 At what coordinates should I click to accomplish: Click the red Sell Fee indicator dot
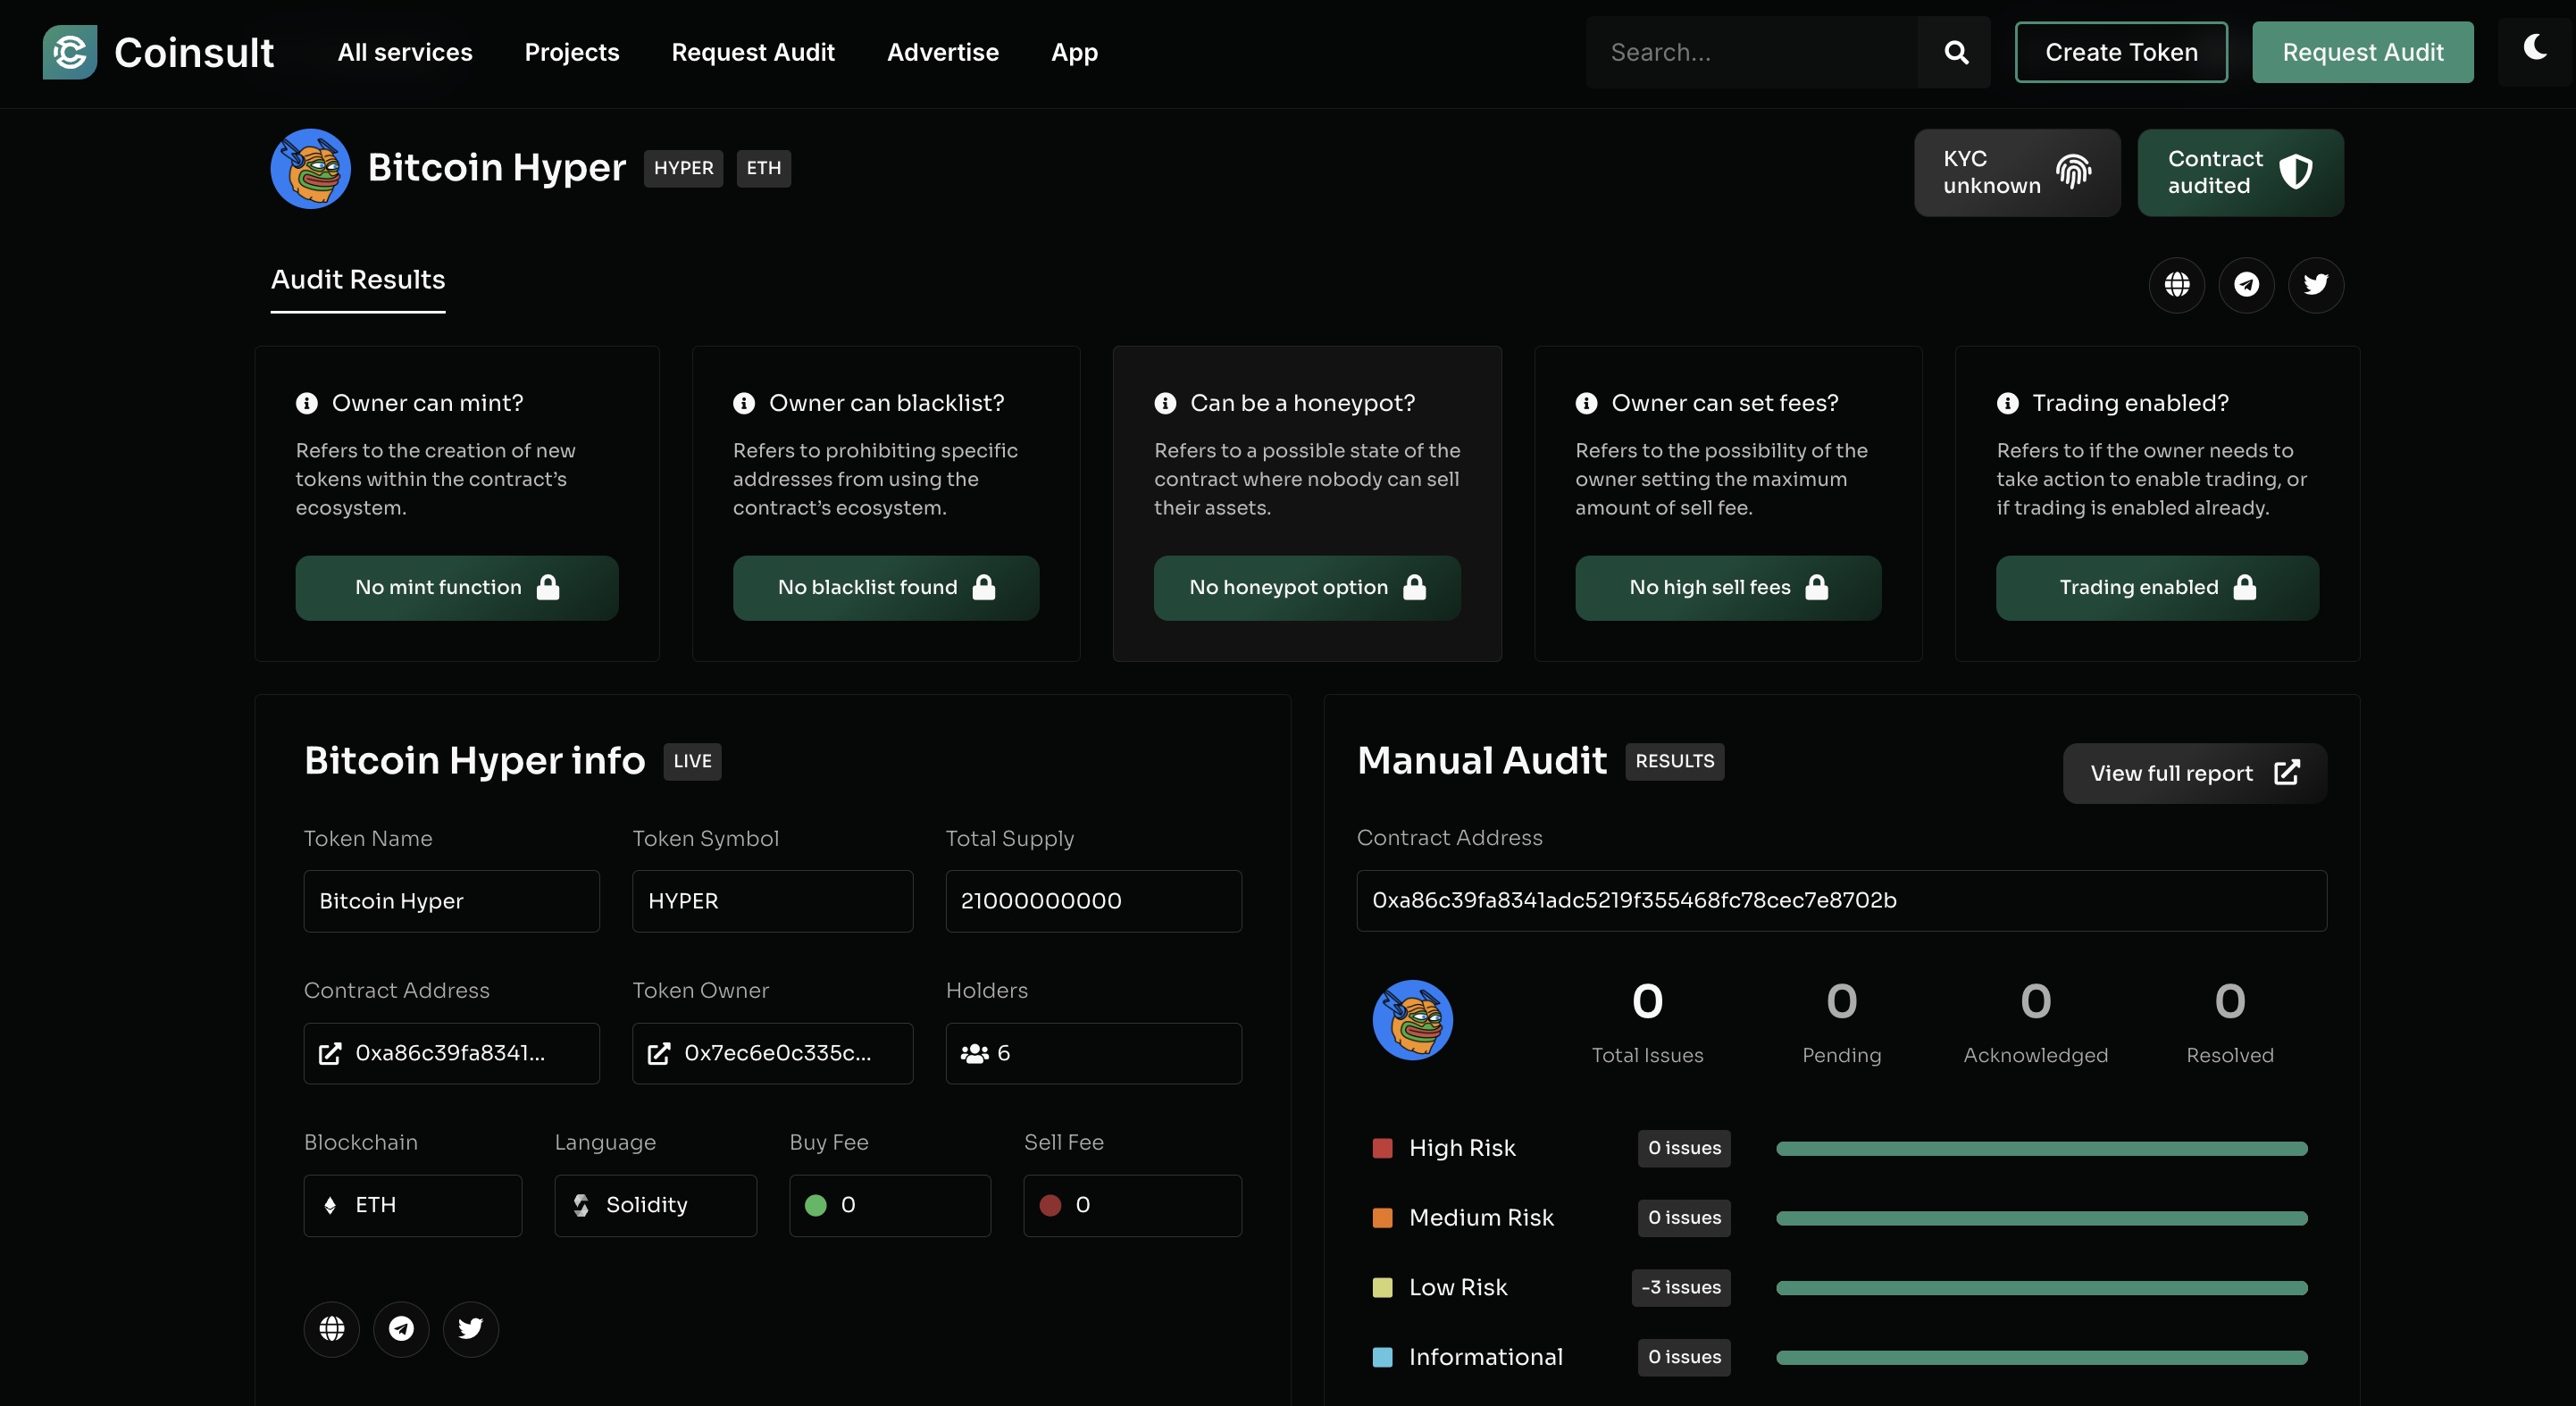click(x=1050, y=1205)
